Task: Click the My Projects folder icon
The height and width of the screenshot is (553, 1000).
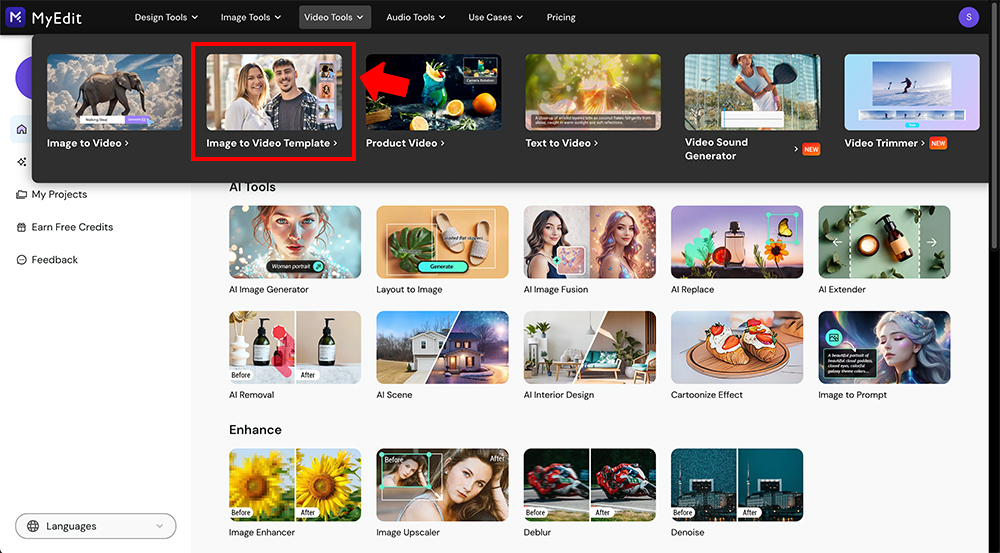Action: click(x=22, y=195)
